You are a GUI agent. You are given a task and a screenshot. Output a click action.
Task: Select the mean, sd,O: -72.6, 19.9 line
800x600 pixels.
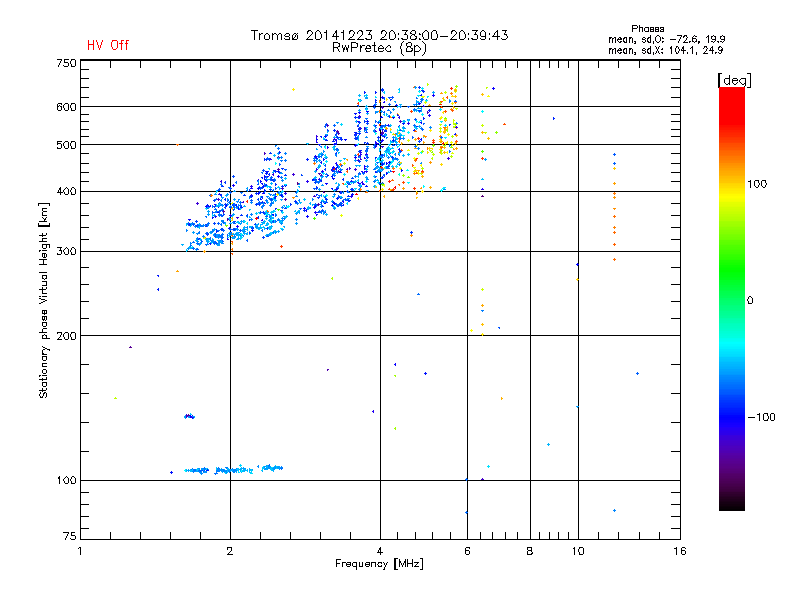pos(666,39)
